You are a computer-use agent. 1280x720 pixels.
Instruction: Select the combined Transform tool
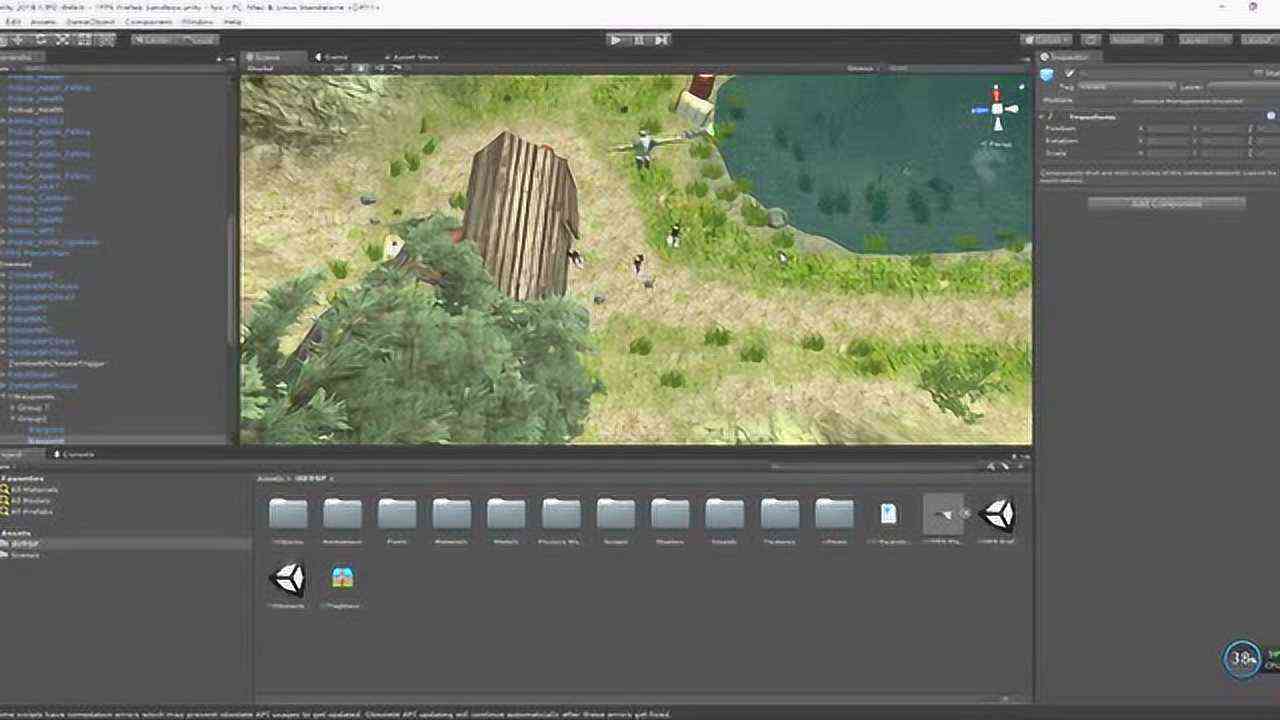(x=106, y=40)
